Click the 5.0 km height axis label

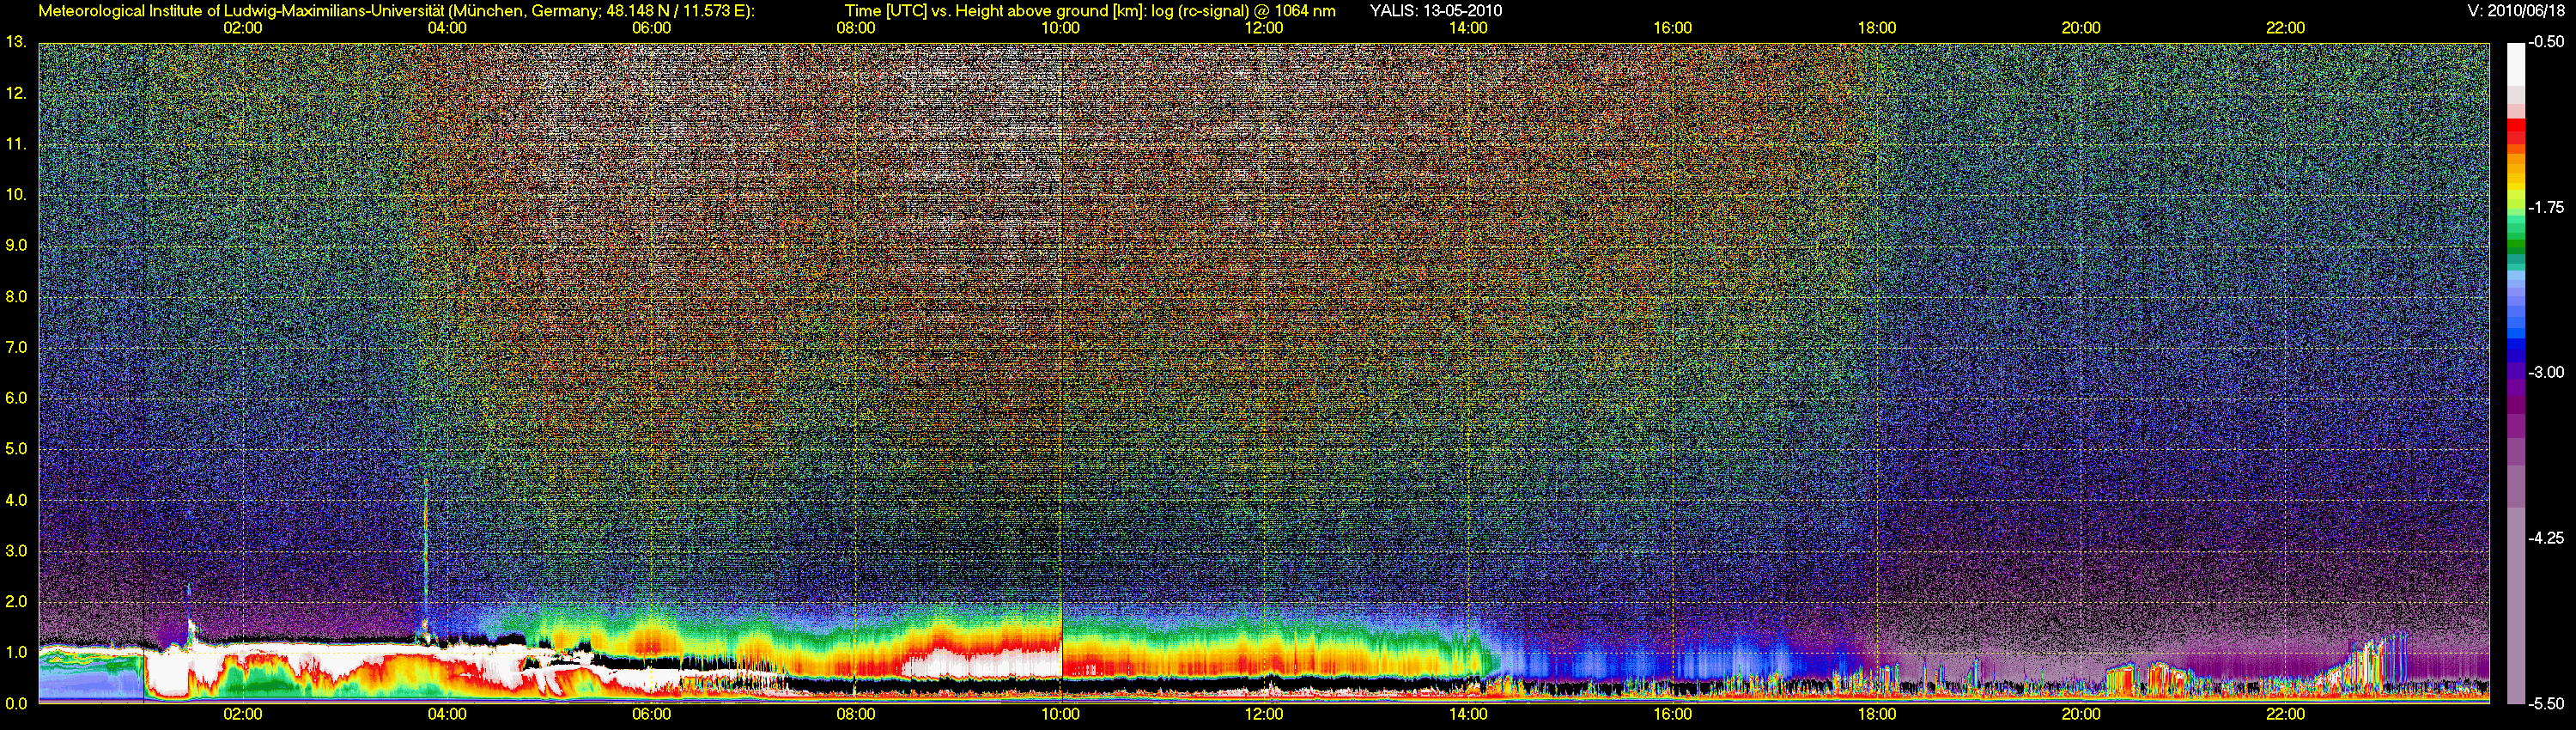pyautogui.click(x=16, y=449)
